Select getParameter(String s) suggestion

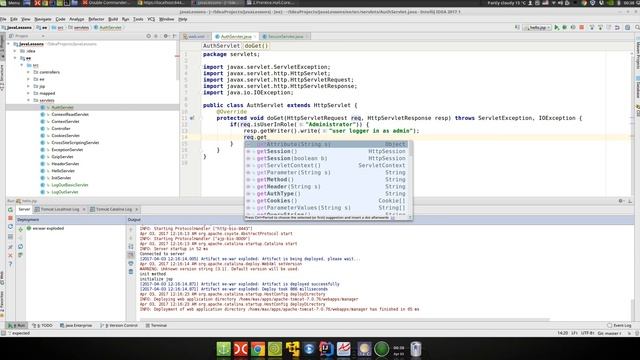tap(327, 173)
